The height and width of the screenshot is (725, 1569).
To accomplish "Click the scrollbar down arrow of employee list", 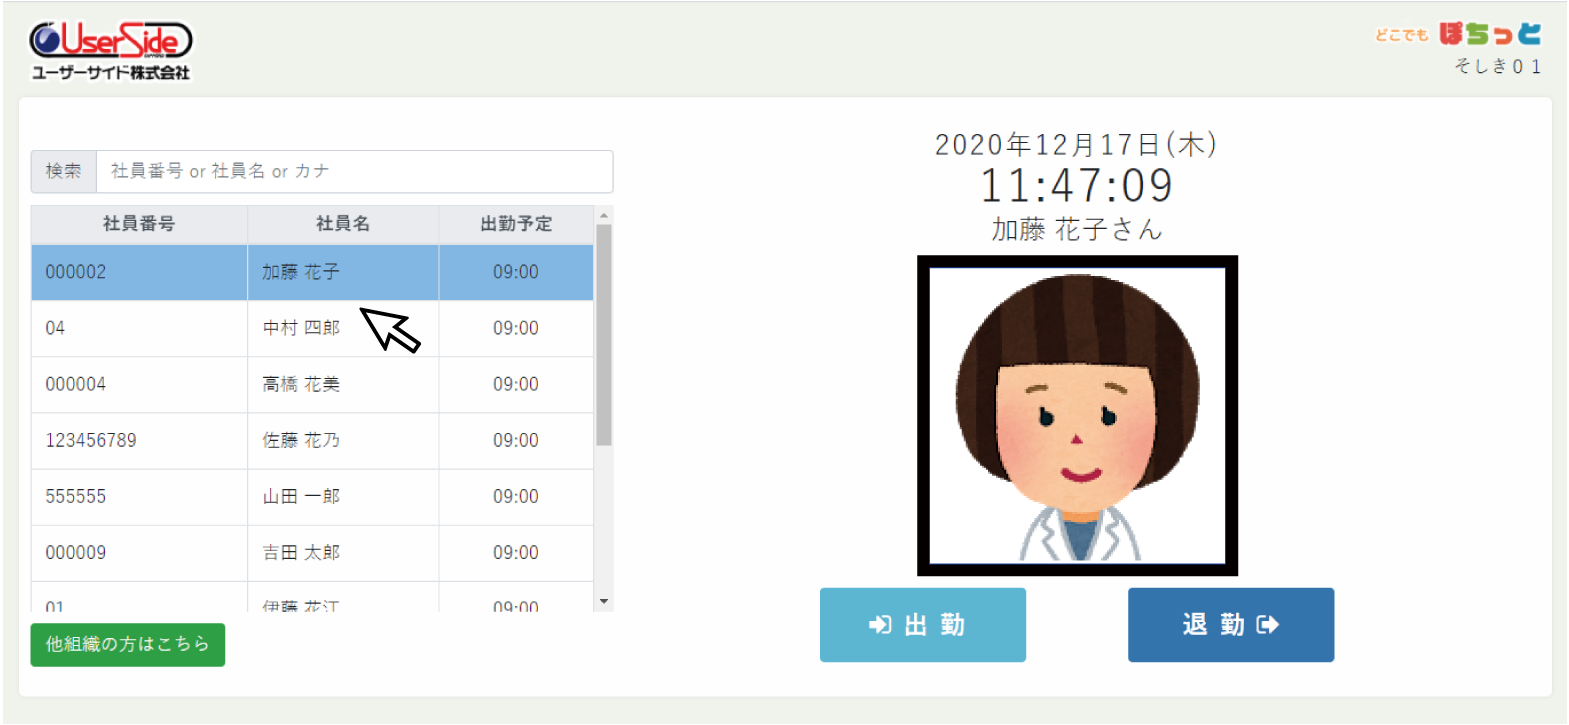I will click(603, 601).
